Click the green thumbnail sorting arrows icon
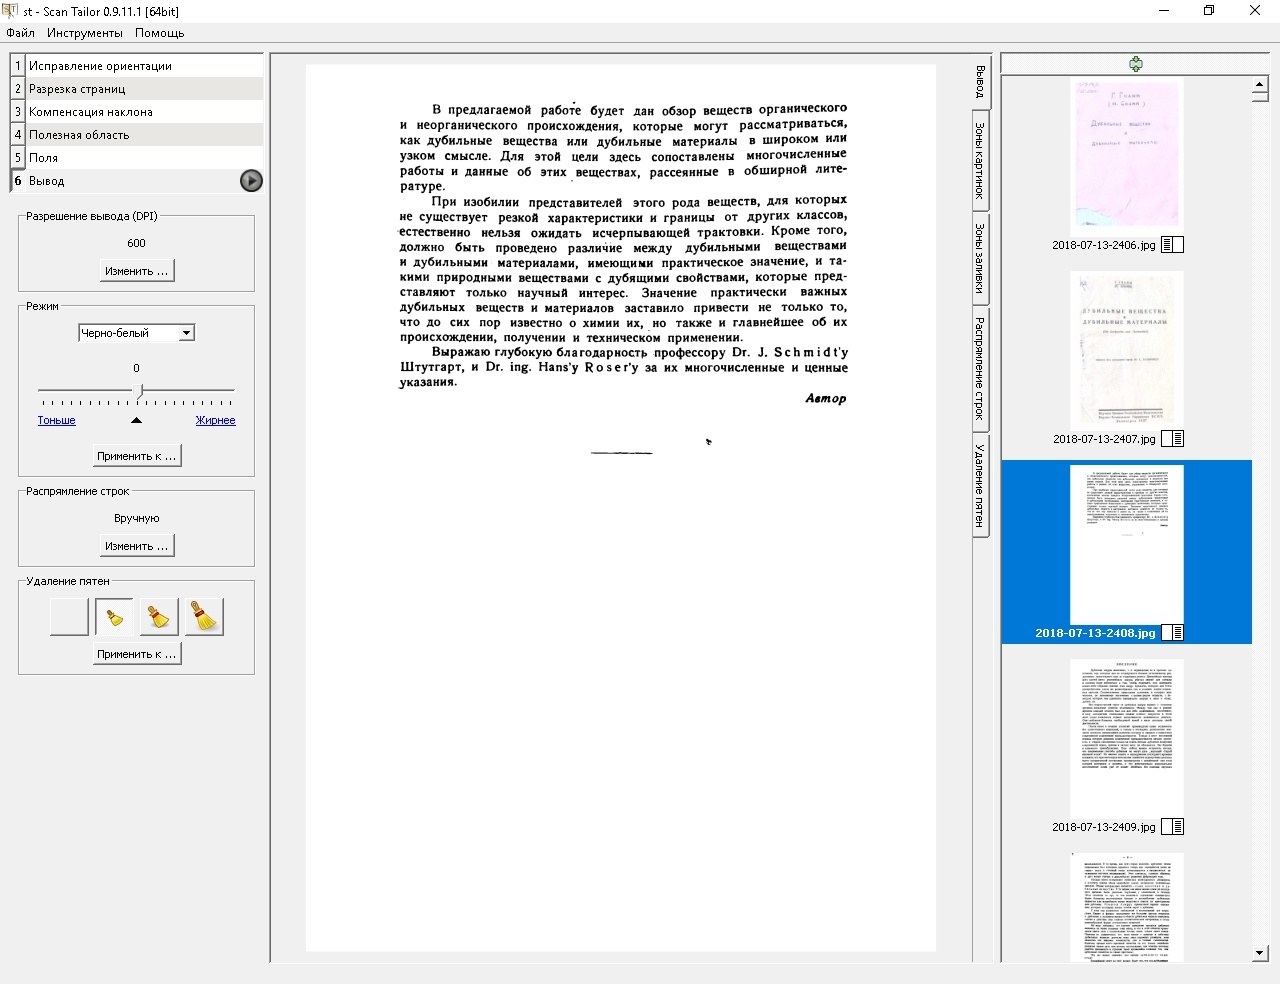This screenshot has height=984, width=1280. 1135,64
